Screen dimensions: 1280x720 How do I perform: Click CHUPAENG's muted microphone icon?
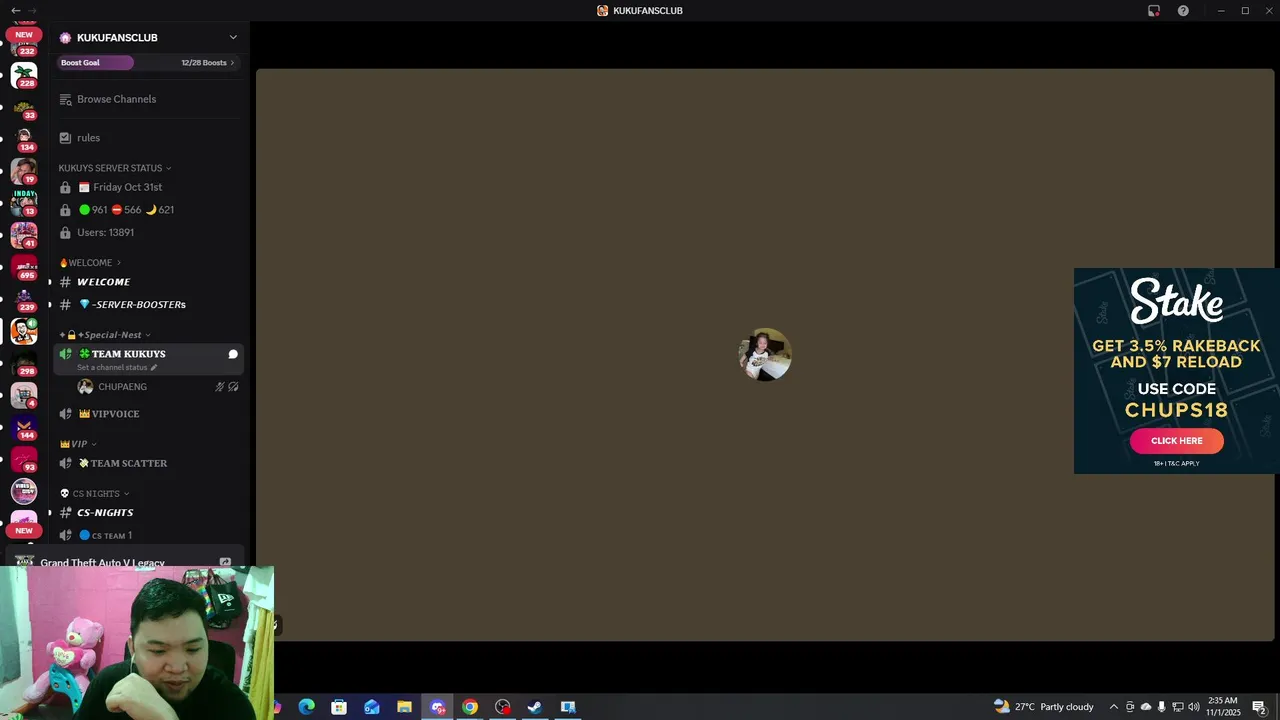219,387
